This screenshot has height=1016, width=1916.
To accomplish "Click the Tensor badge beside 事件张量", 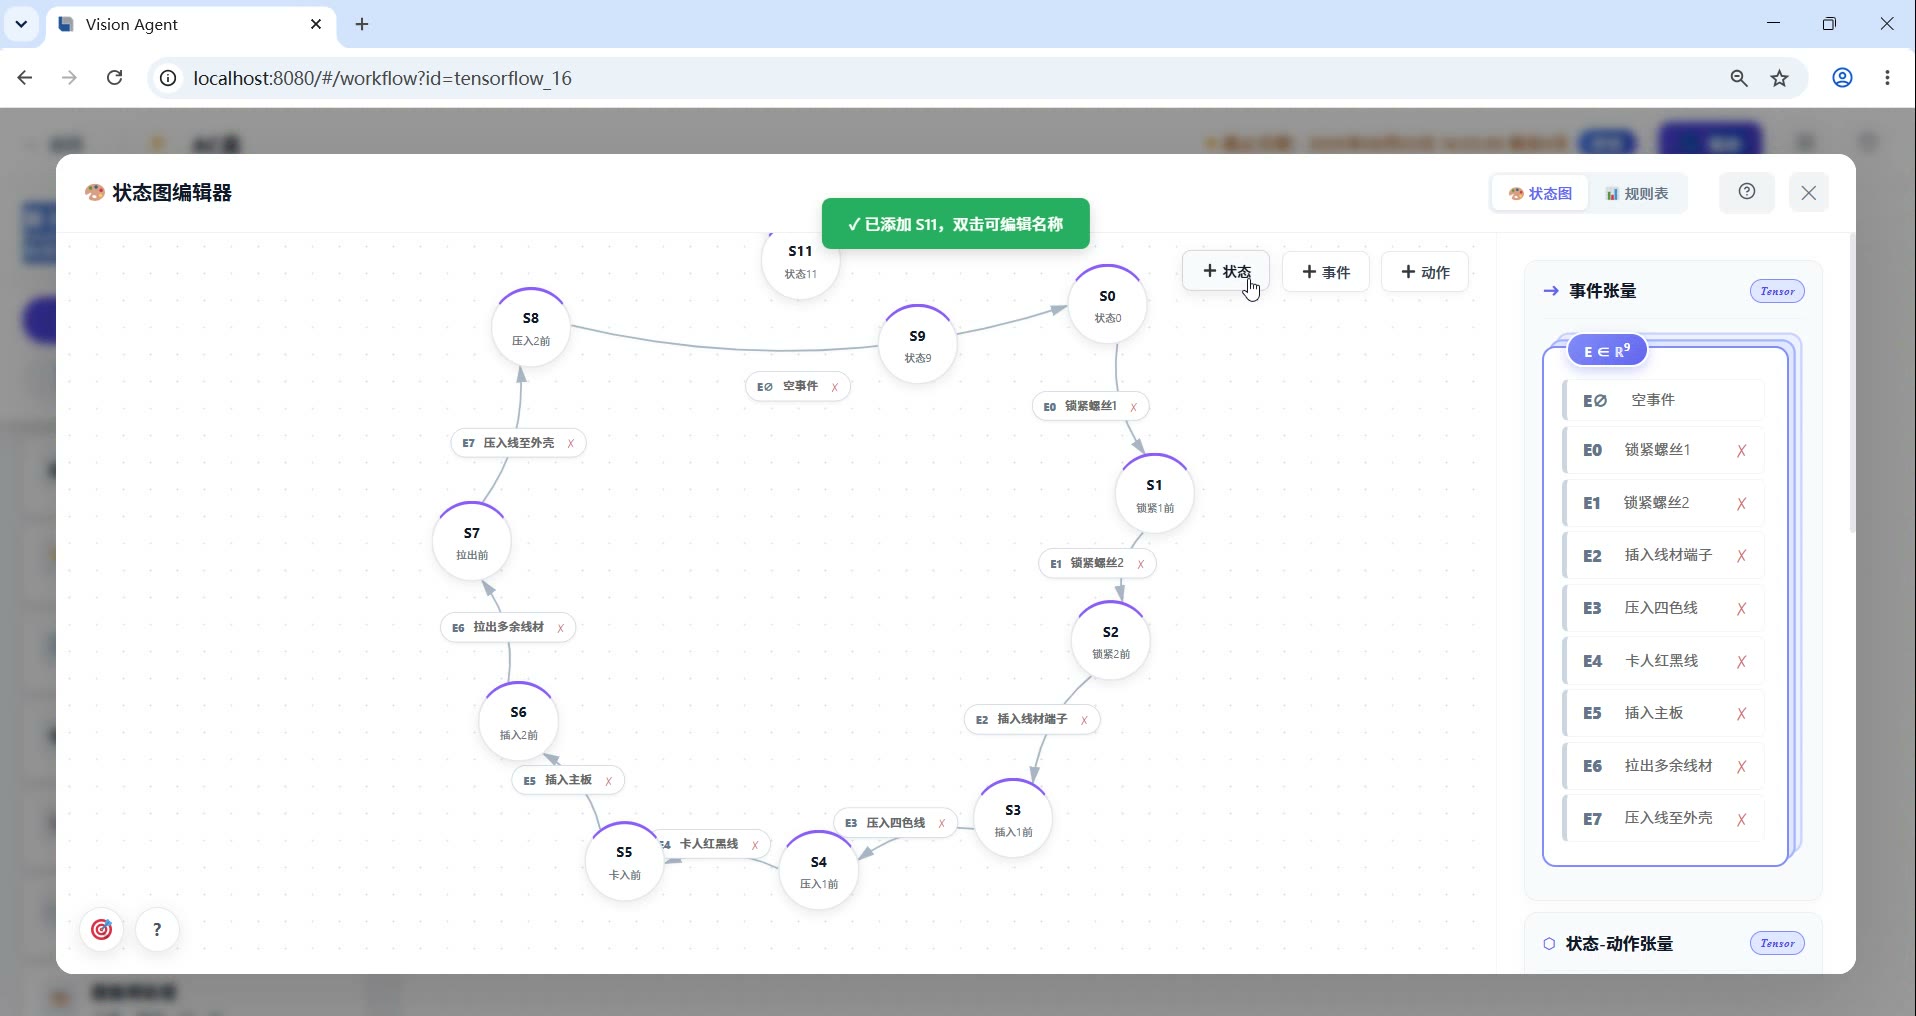I will coord(1777,291).
